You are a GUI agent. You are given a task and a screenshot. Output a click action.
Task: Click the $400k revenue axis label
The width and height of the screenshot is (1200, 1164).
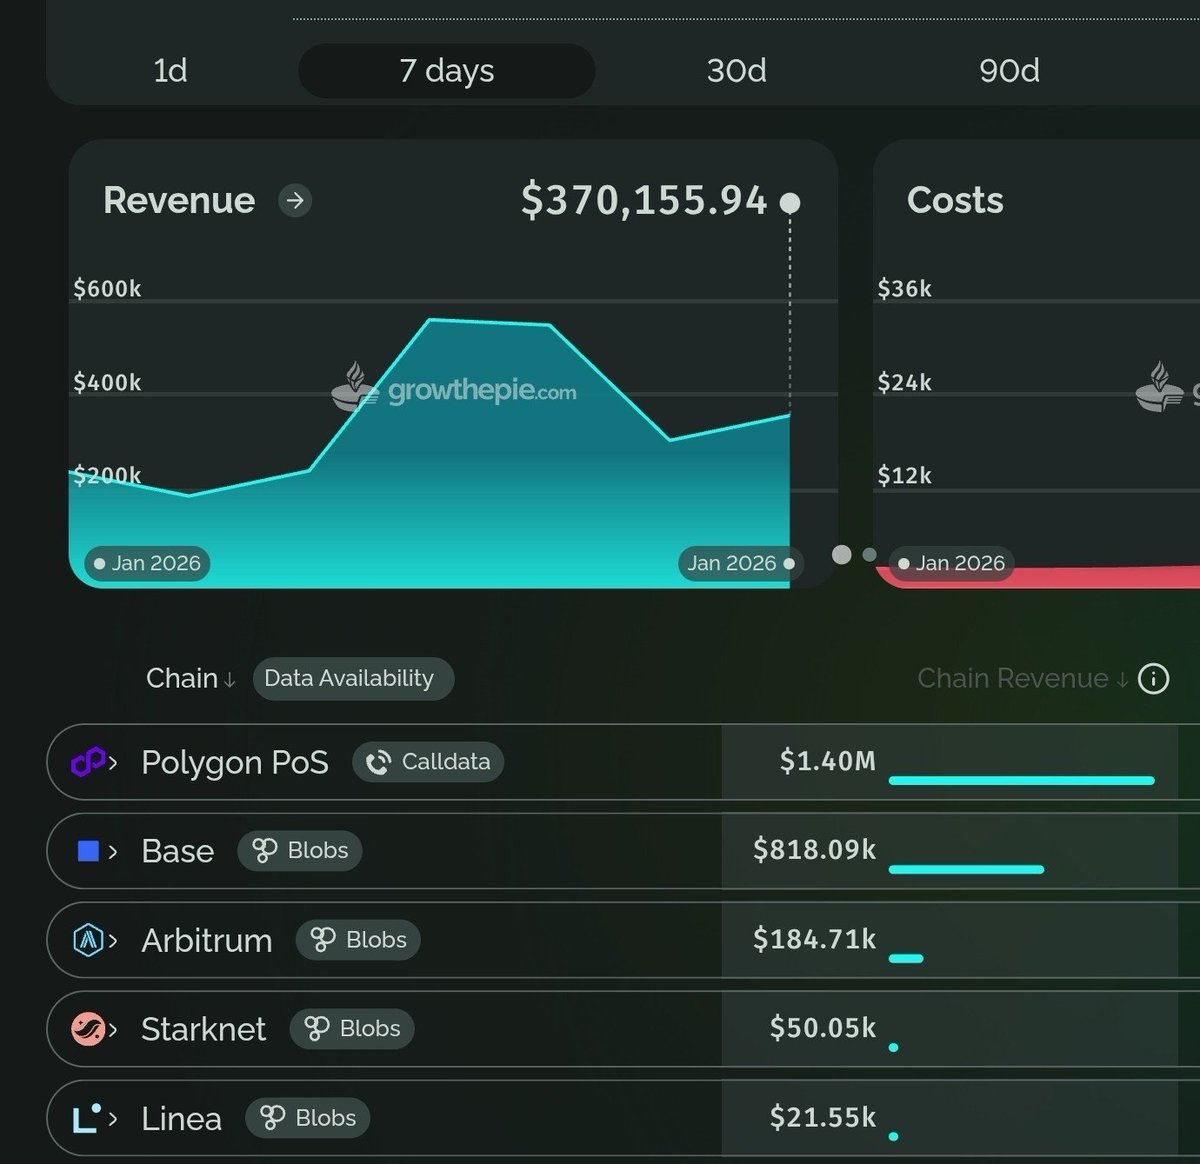(107, 382)
